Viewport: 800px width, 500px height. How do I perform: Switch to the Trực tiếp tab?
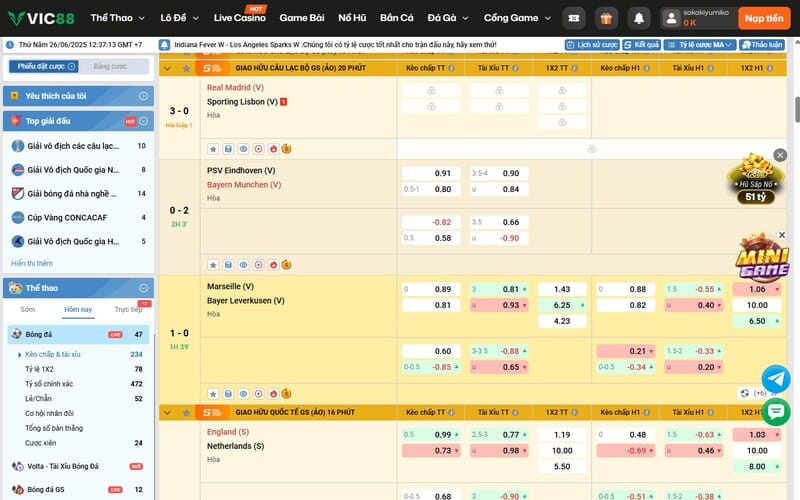tap(128, 309)
